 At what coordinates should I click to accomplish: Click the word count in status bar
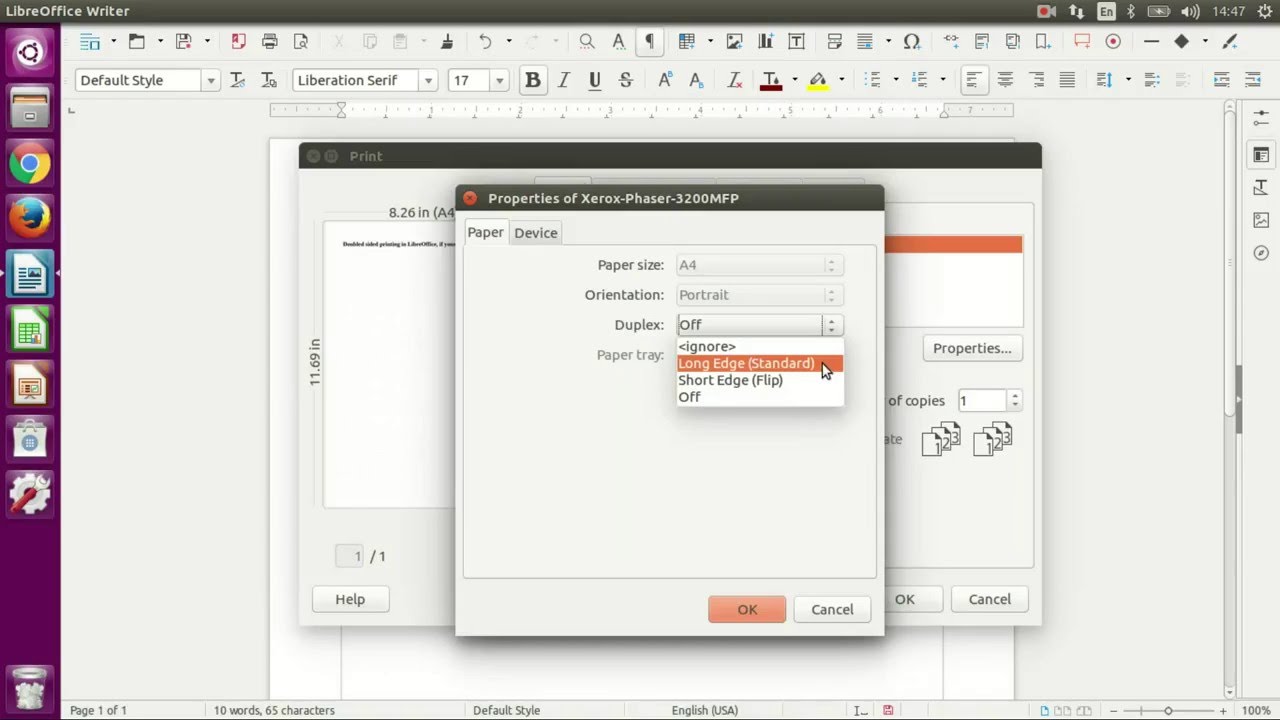(x=274, y=710)
